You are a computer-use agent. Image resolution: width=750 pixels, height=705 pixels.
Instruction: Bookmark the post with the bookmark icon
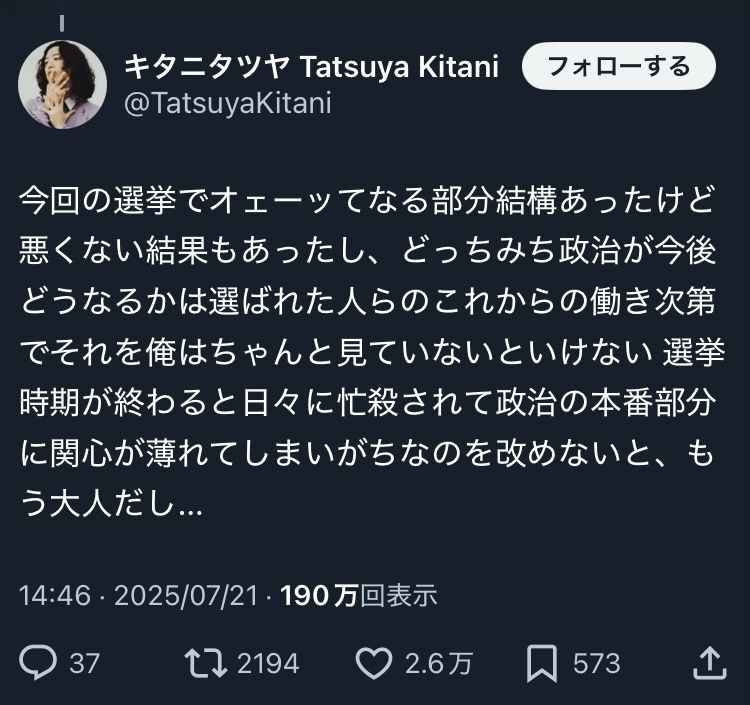pyautogui.click(x=541, y=663)
